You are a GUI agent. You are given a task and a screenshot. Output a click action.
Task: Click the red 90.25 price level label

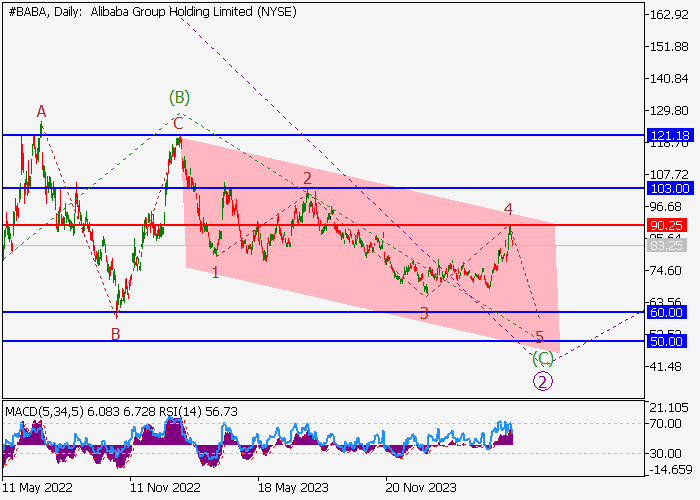point(666,225)
